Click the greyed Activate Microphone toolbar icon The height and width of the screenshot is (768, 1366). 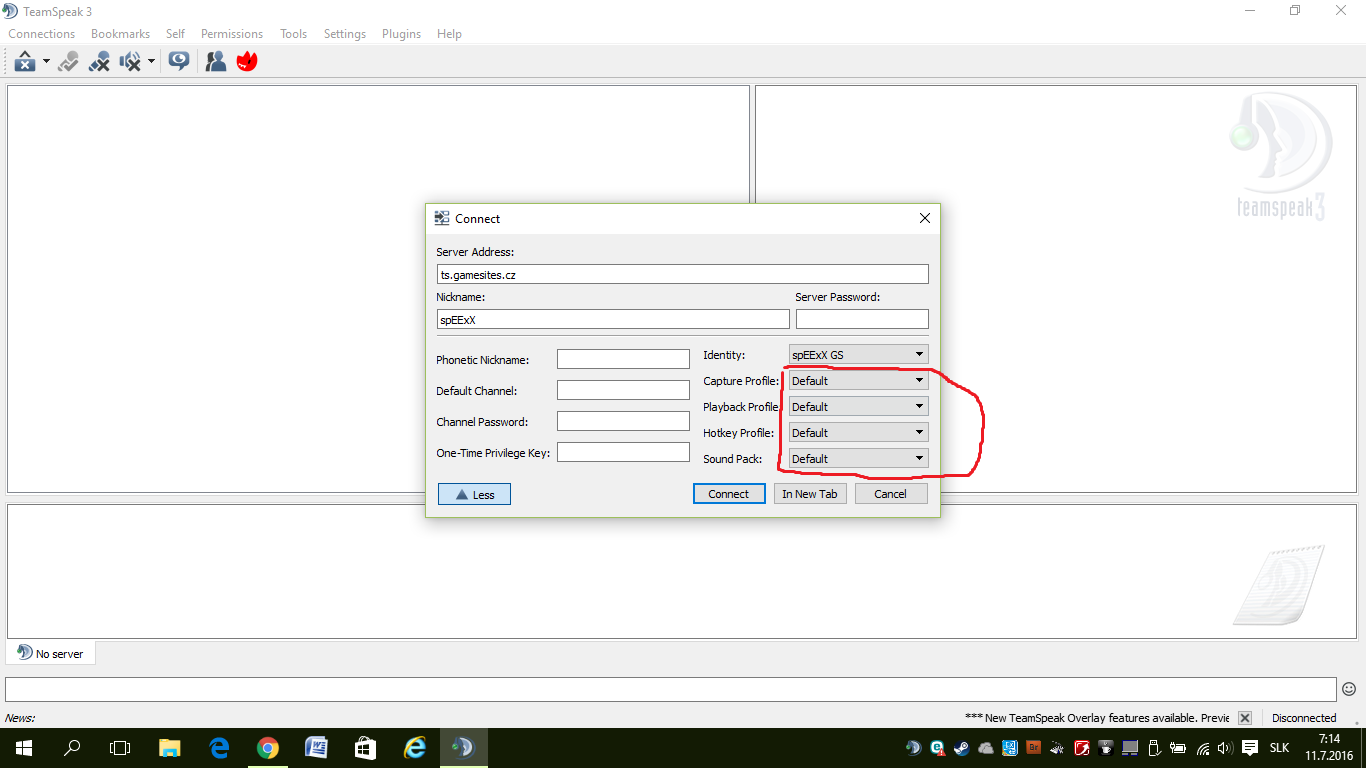tap(68, 62)
